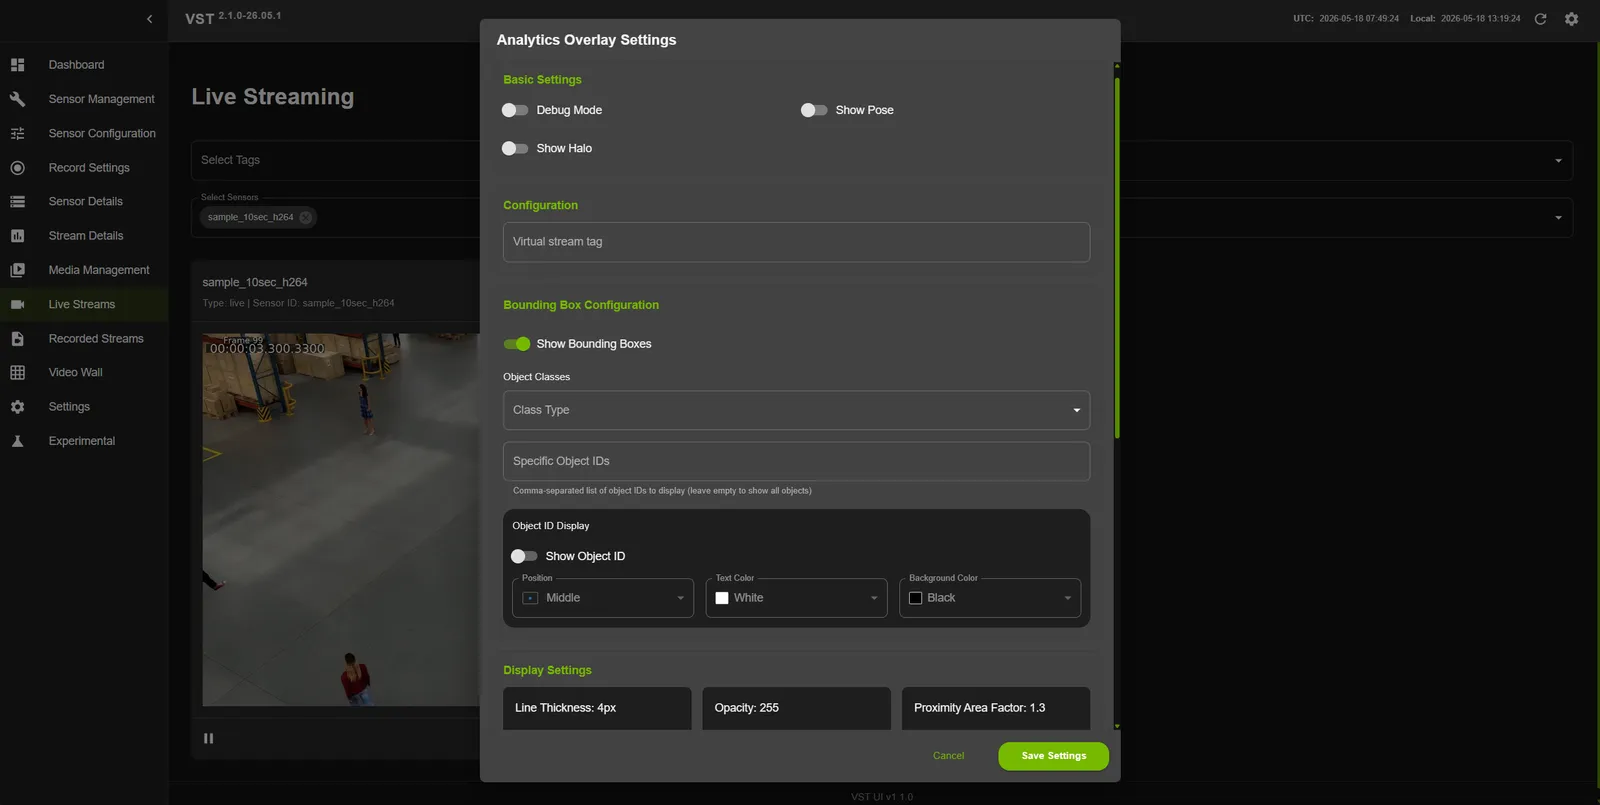Click the Stream Details chart icon
Viewport: 1600px width, 805px height.
(17, 236)
